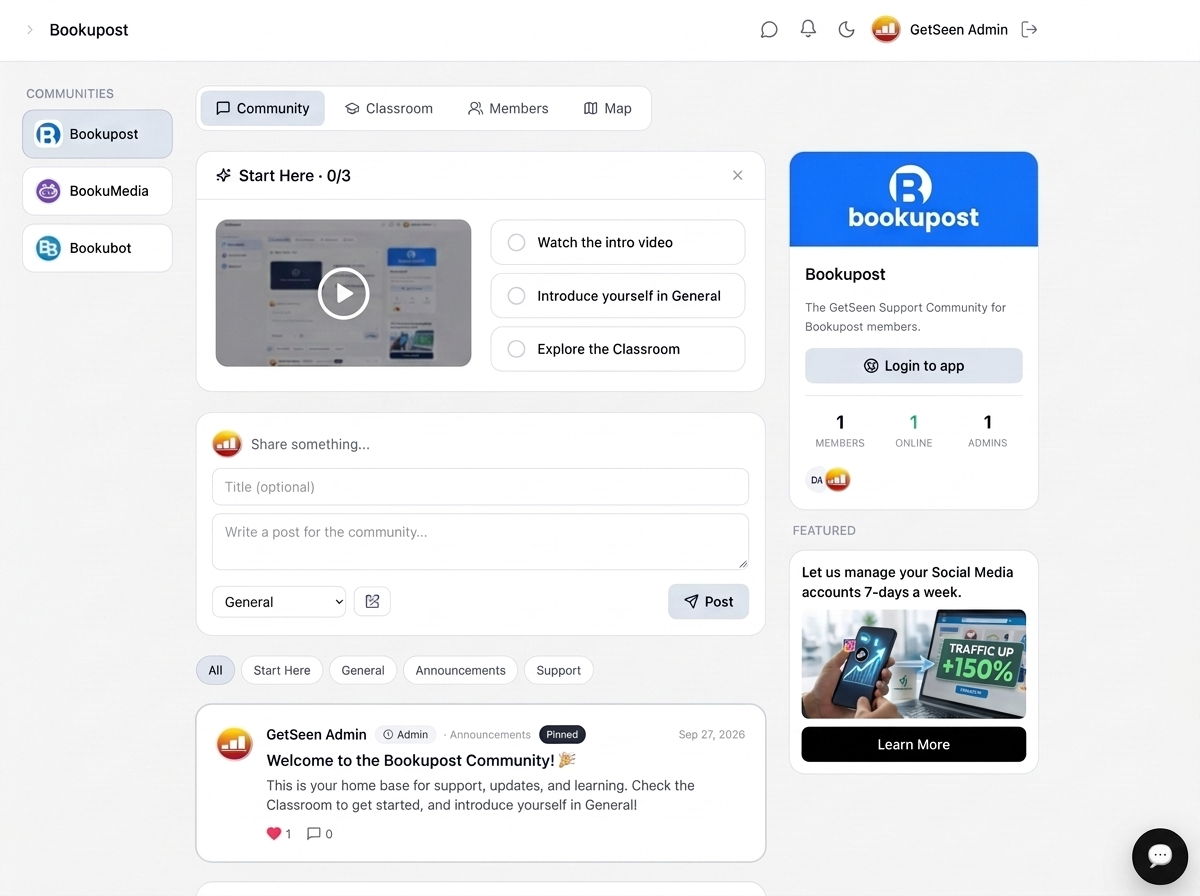
Task: Click the Announcements label on the post
Action: coord(490,734)
